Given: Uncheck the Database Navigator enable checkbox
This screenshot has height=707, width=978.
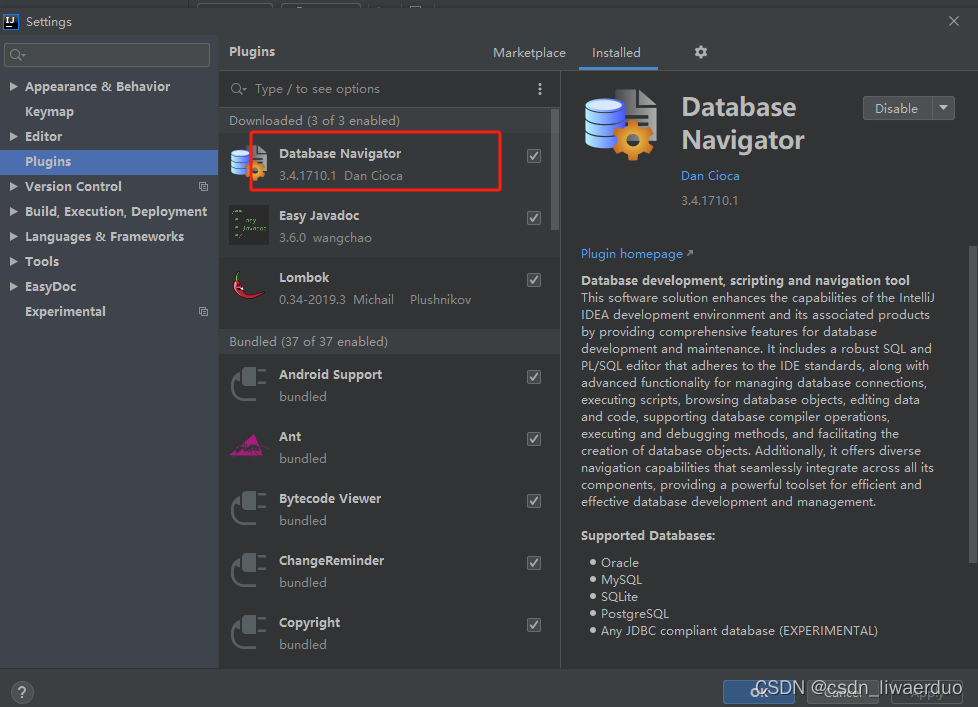Looking at the screenshot, I should tap(533, 155).
